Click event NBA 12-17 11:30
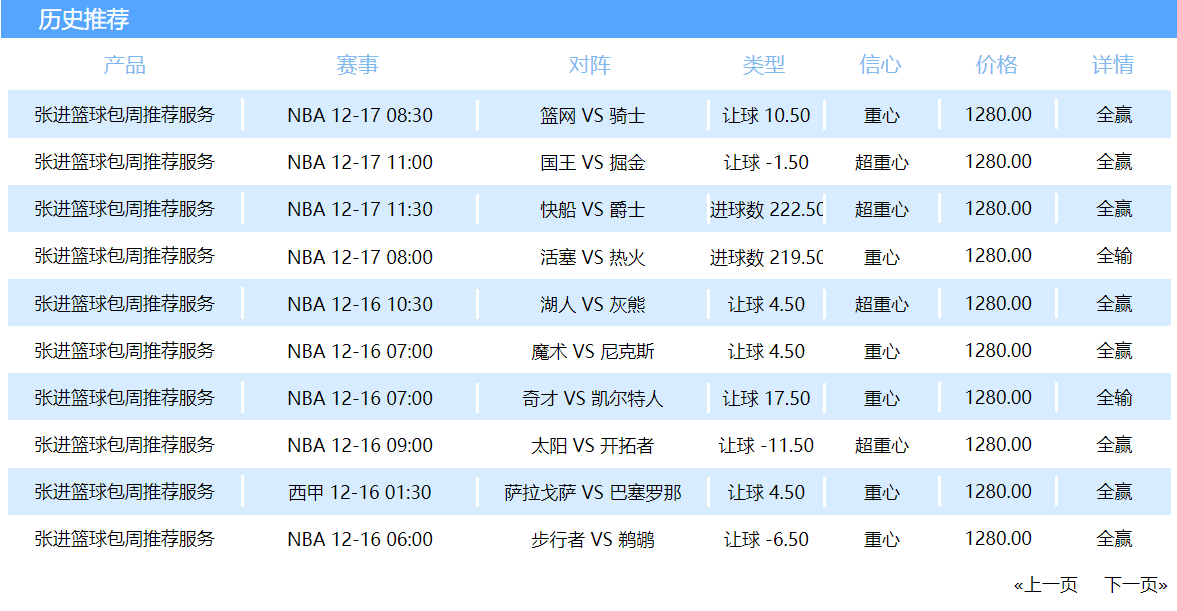 click(x=360, y=209)
